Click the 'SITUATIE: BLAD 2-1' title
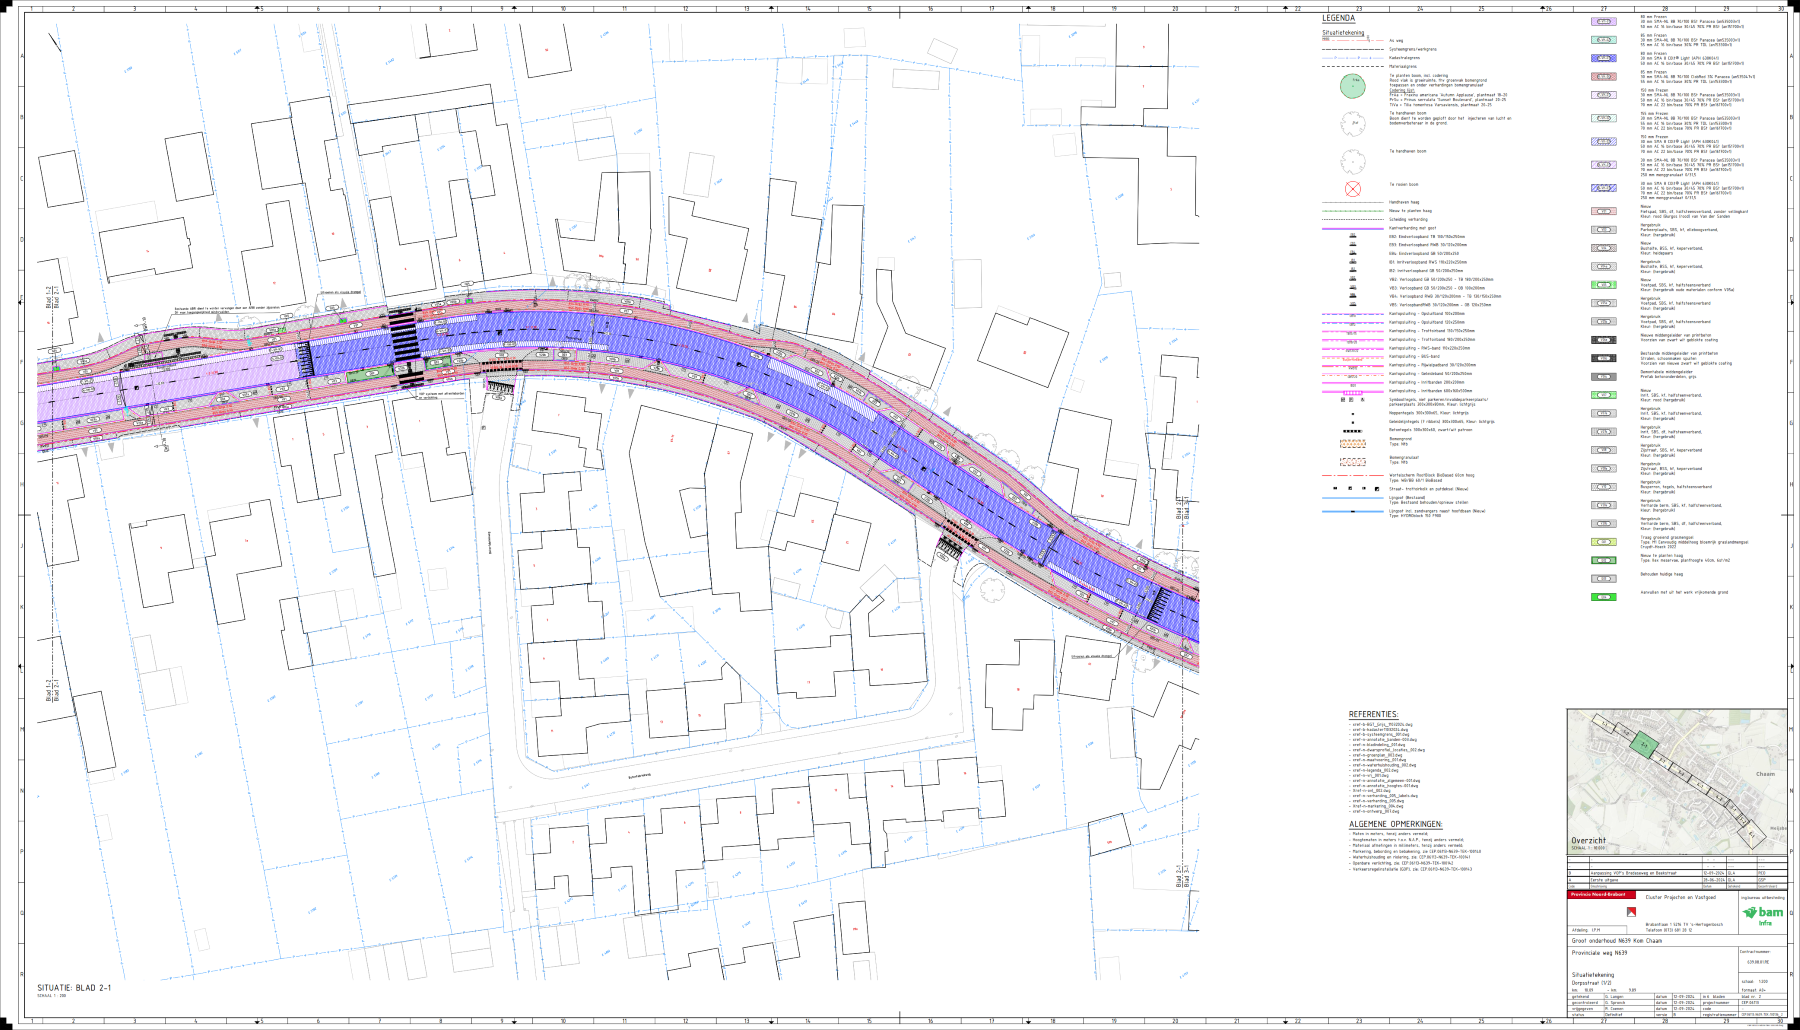 (74, 988)
